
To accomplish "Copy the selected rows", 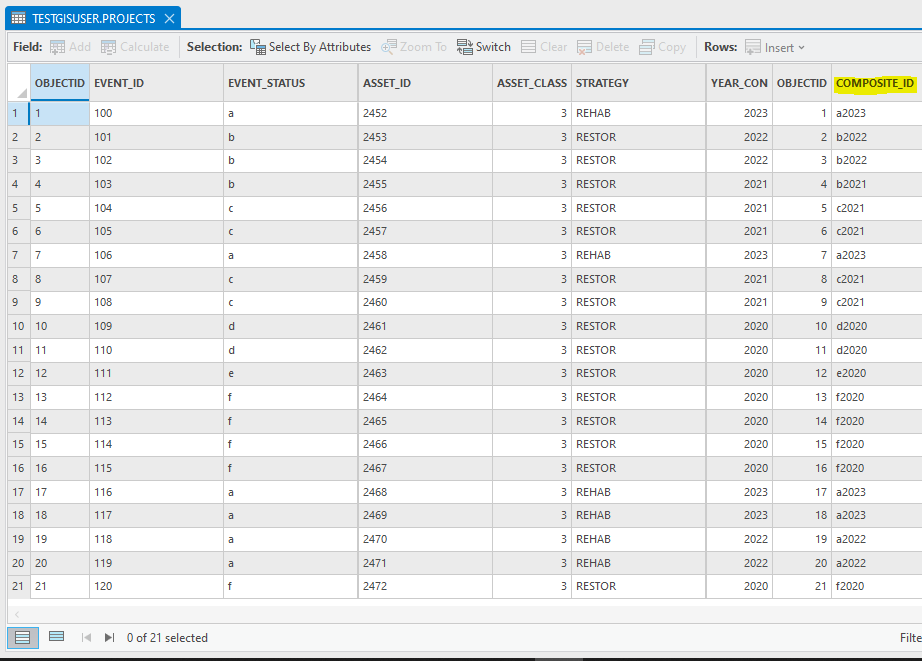I will coord(661,46).
